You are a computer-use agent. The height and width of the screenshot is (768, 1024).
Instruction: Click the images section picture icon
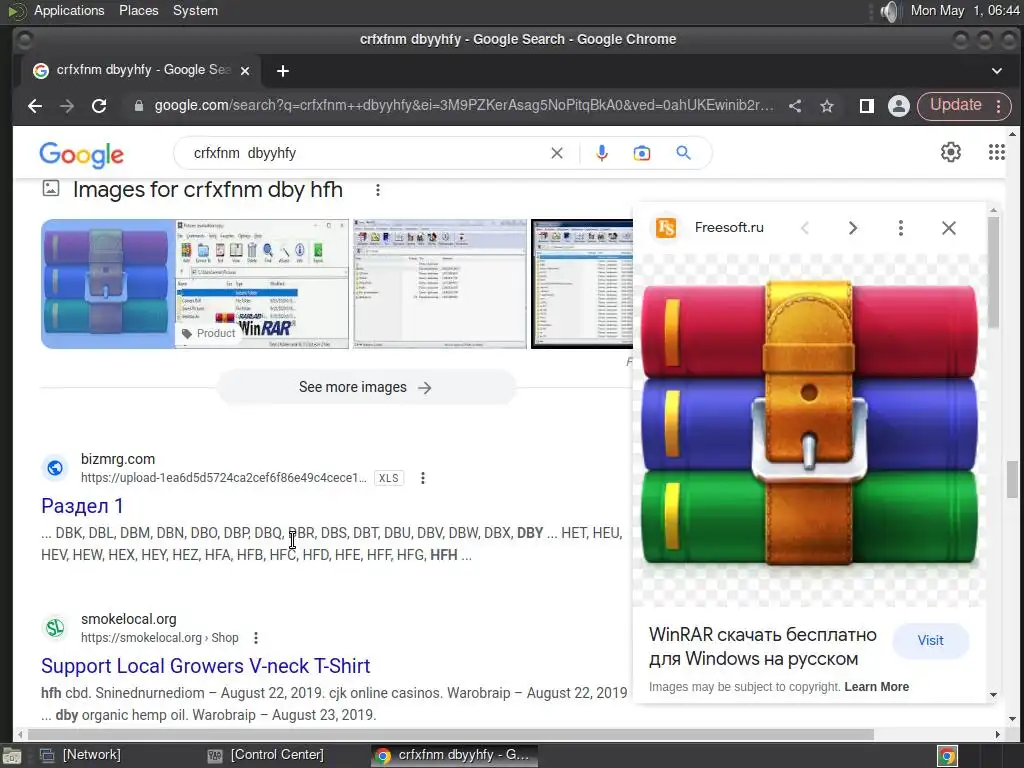coord(51,189)
